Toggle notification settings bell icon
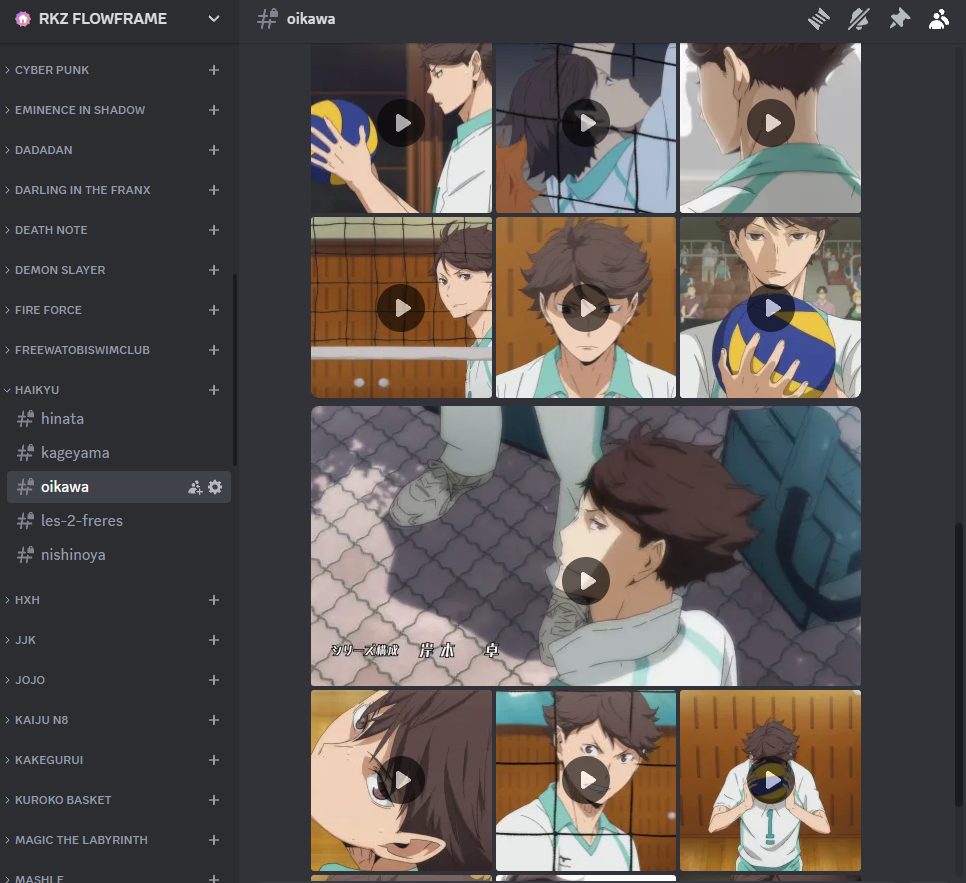 859,19
